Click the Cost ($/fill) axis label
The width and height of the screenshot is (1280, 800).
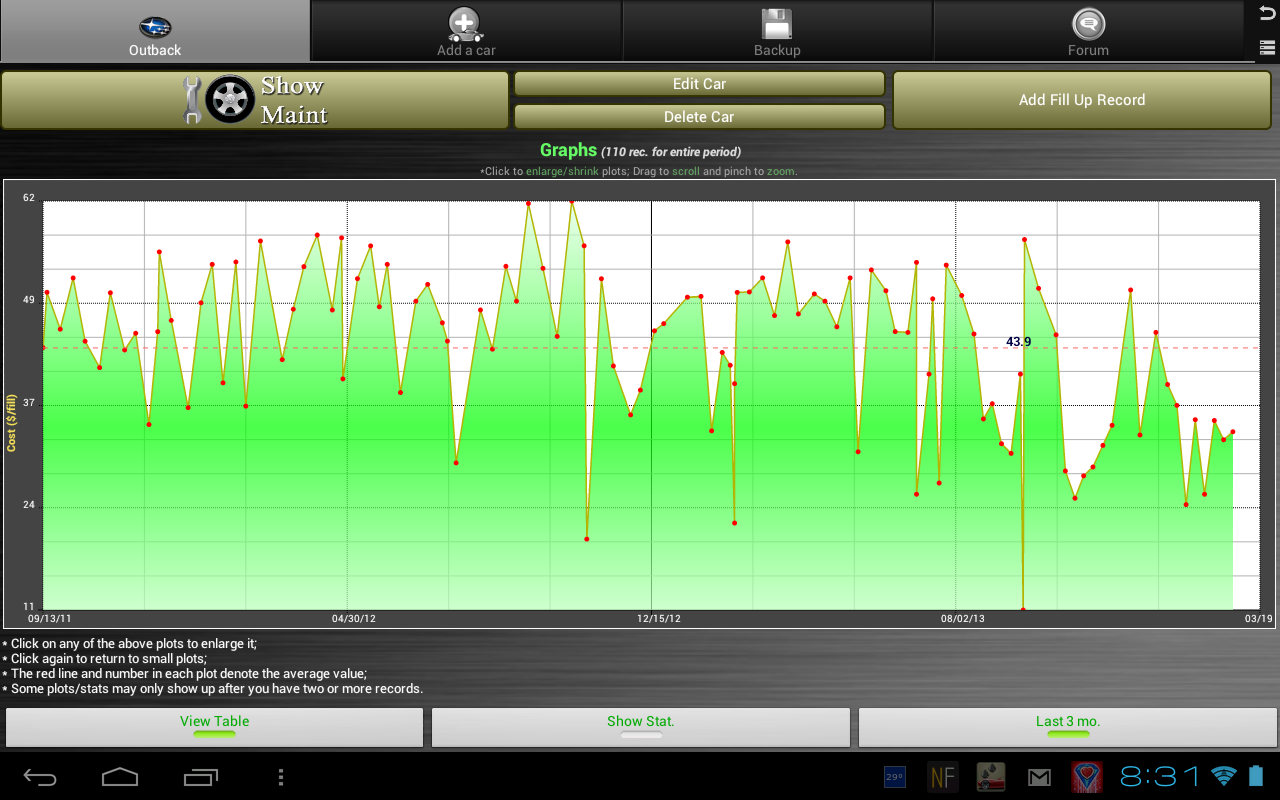pos(12,423)
